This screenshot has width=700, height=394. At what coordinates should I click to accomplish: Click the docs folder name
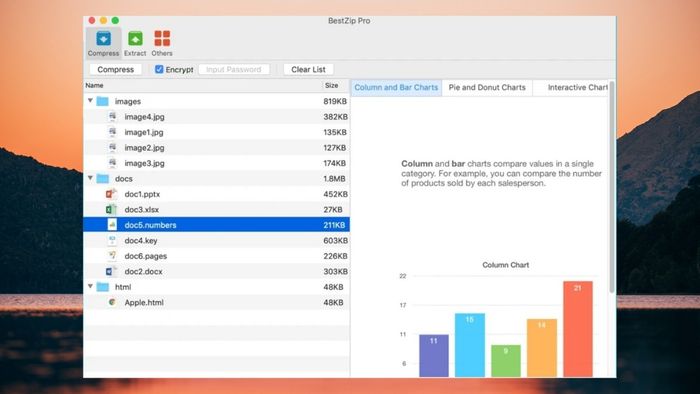124,178
